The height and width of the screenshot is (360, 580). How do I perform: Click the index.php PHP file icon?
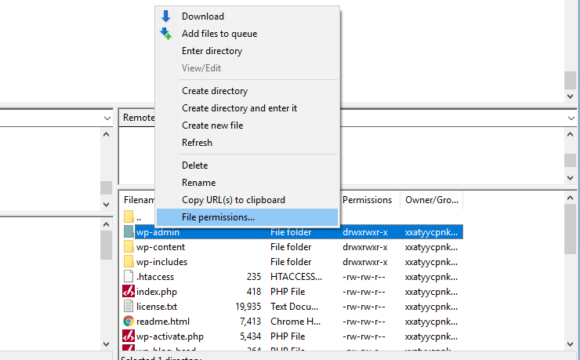128,292
